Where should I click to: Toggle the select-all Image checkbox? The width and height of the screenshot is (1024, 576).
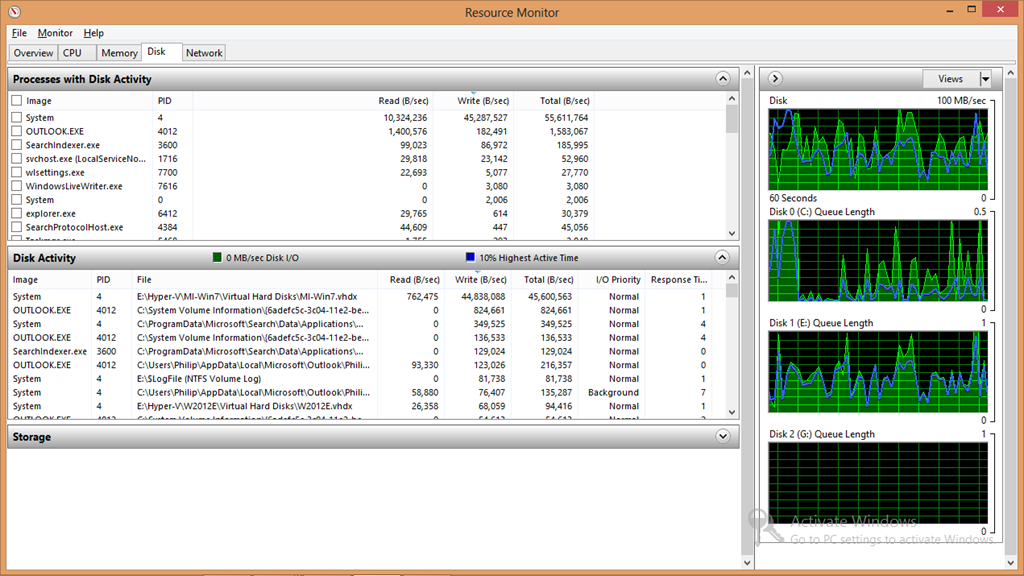[16, 101]
